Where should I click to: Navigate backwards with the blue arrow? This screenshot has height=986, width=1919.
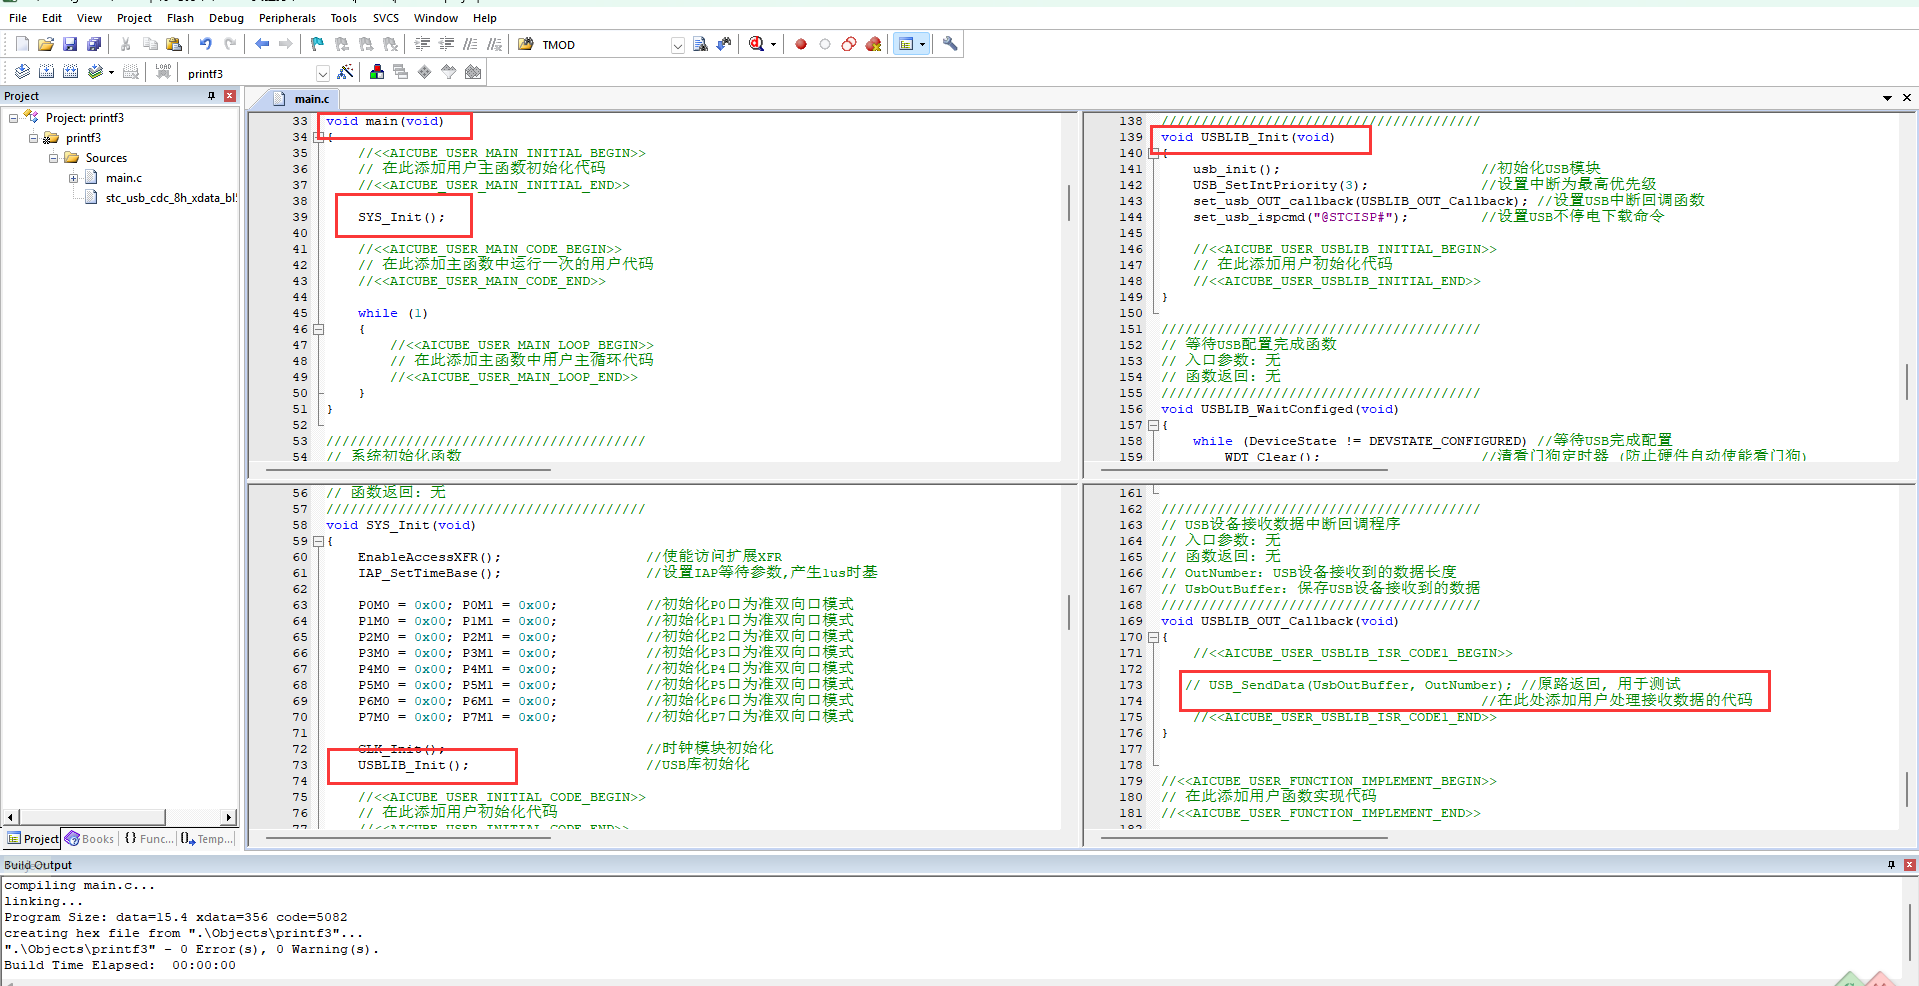[x=262, y=44]
